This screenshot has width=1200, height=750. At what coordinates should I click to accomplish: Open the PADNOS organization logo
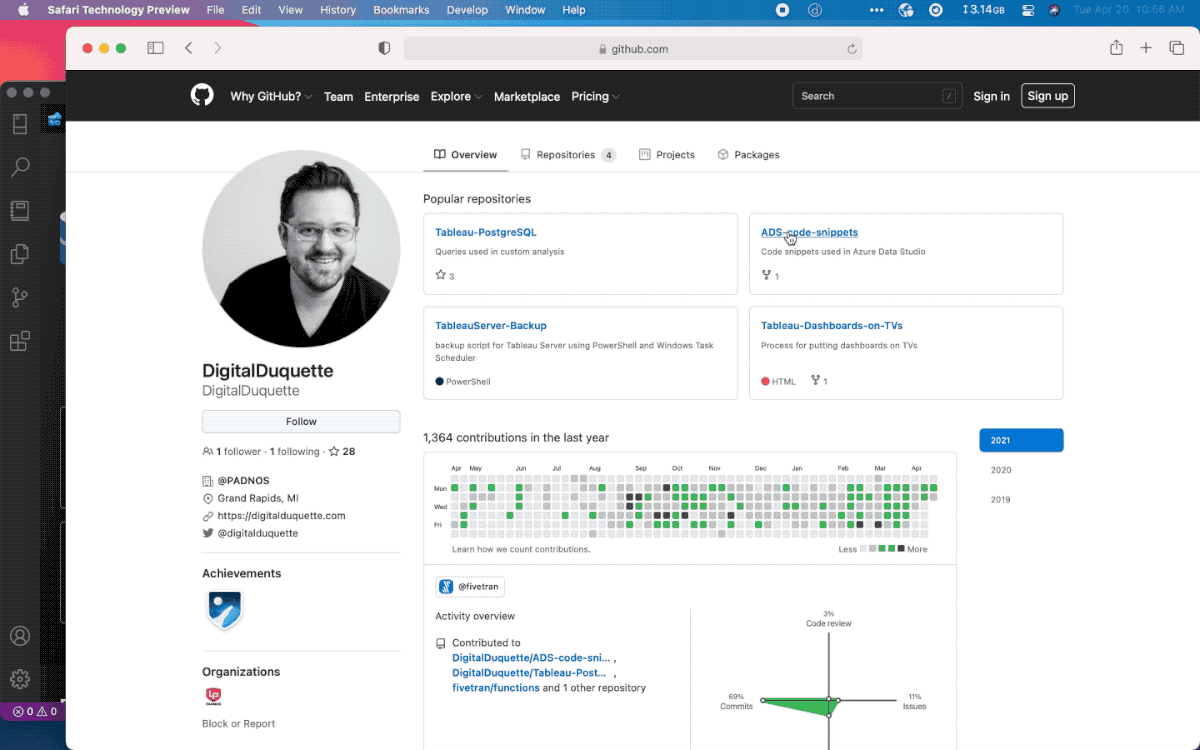[x=213, y=697]
